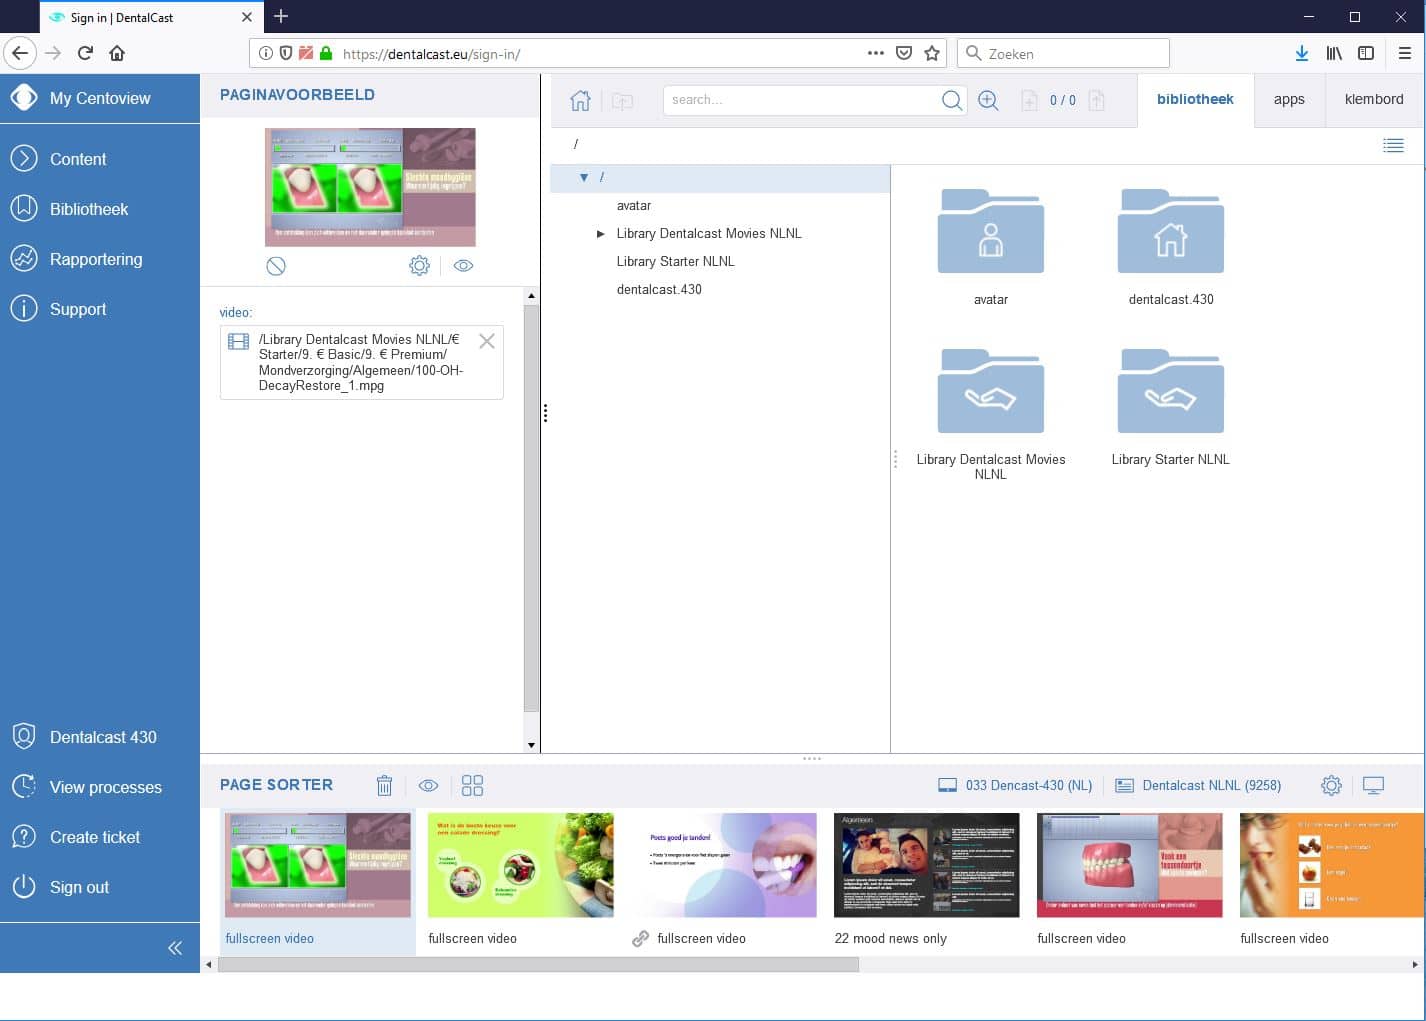The height and width of the screenshot is (1021, 1426).
Task: Click the disable icon under page preview
Action: (x=276, y=266)
